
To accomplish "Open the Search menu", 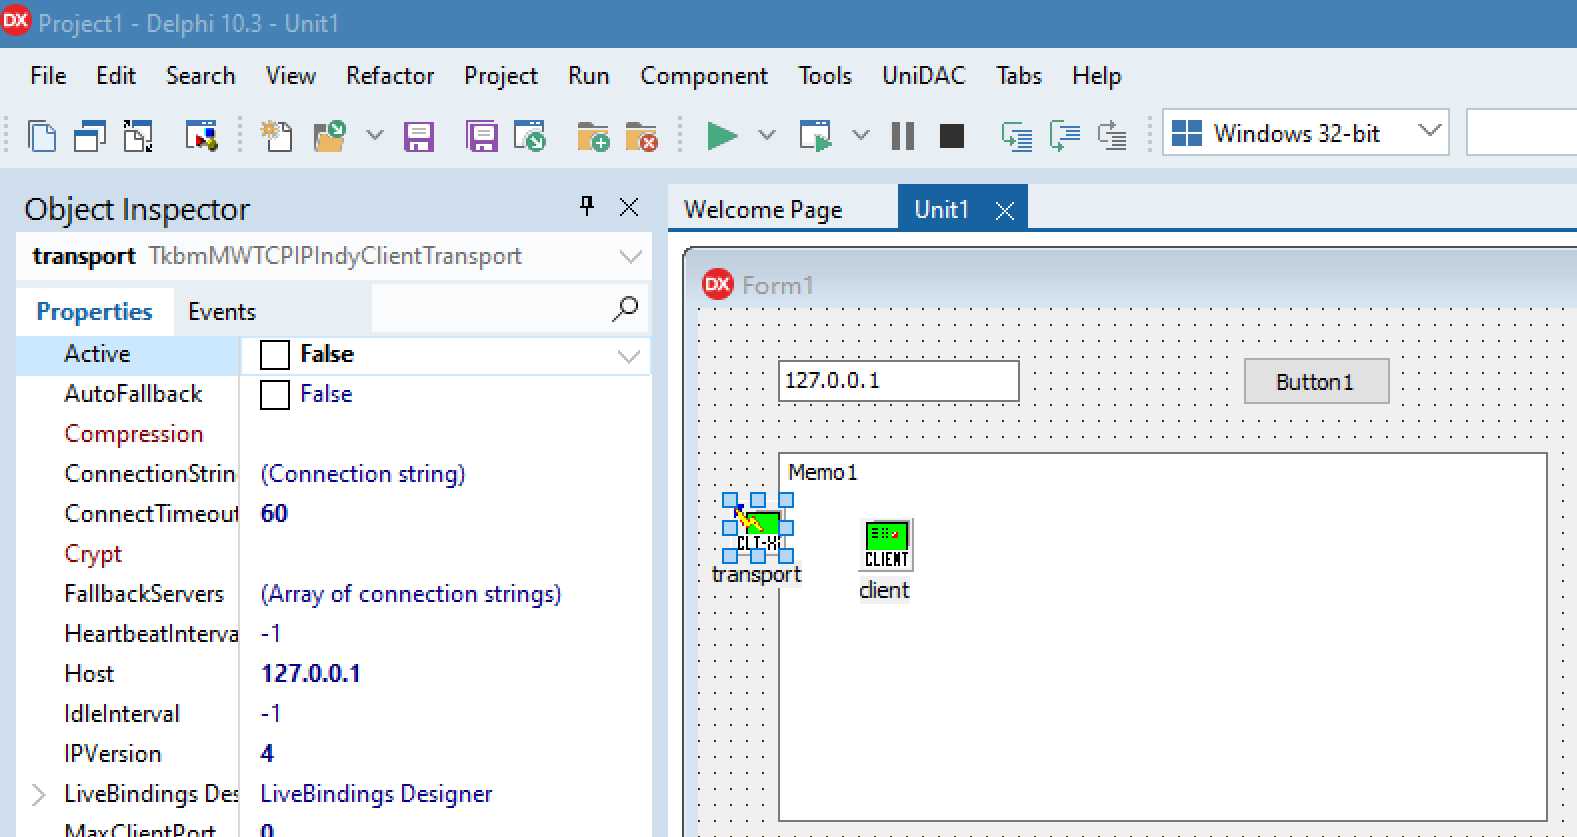I will pos(200,76).
